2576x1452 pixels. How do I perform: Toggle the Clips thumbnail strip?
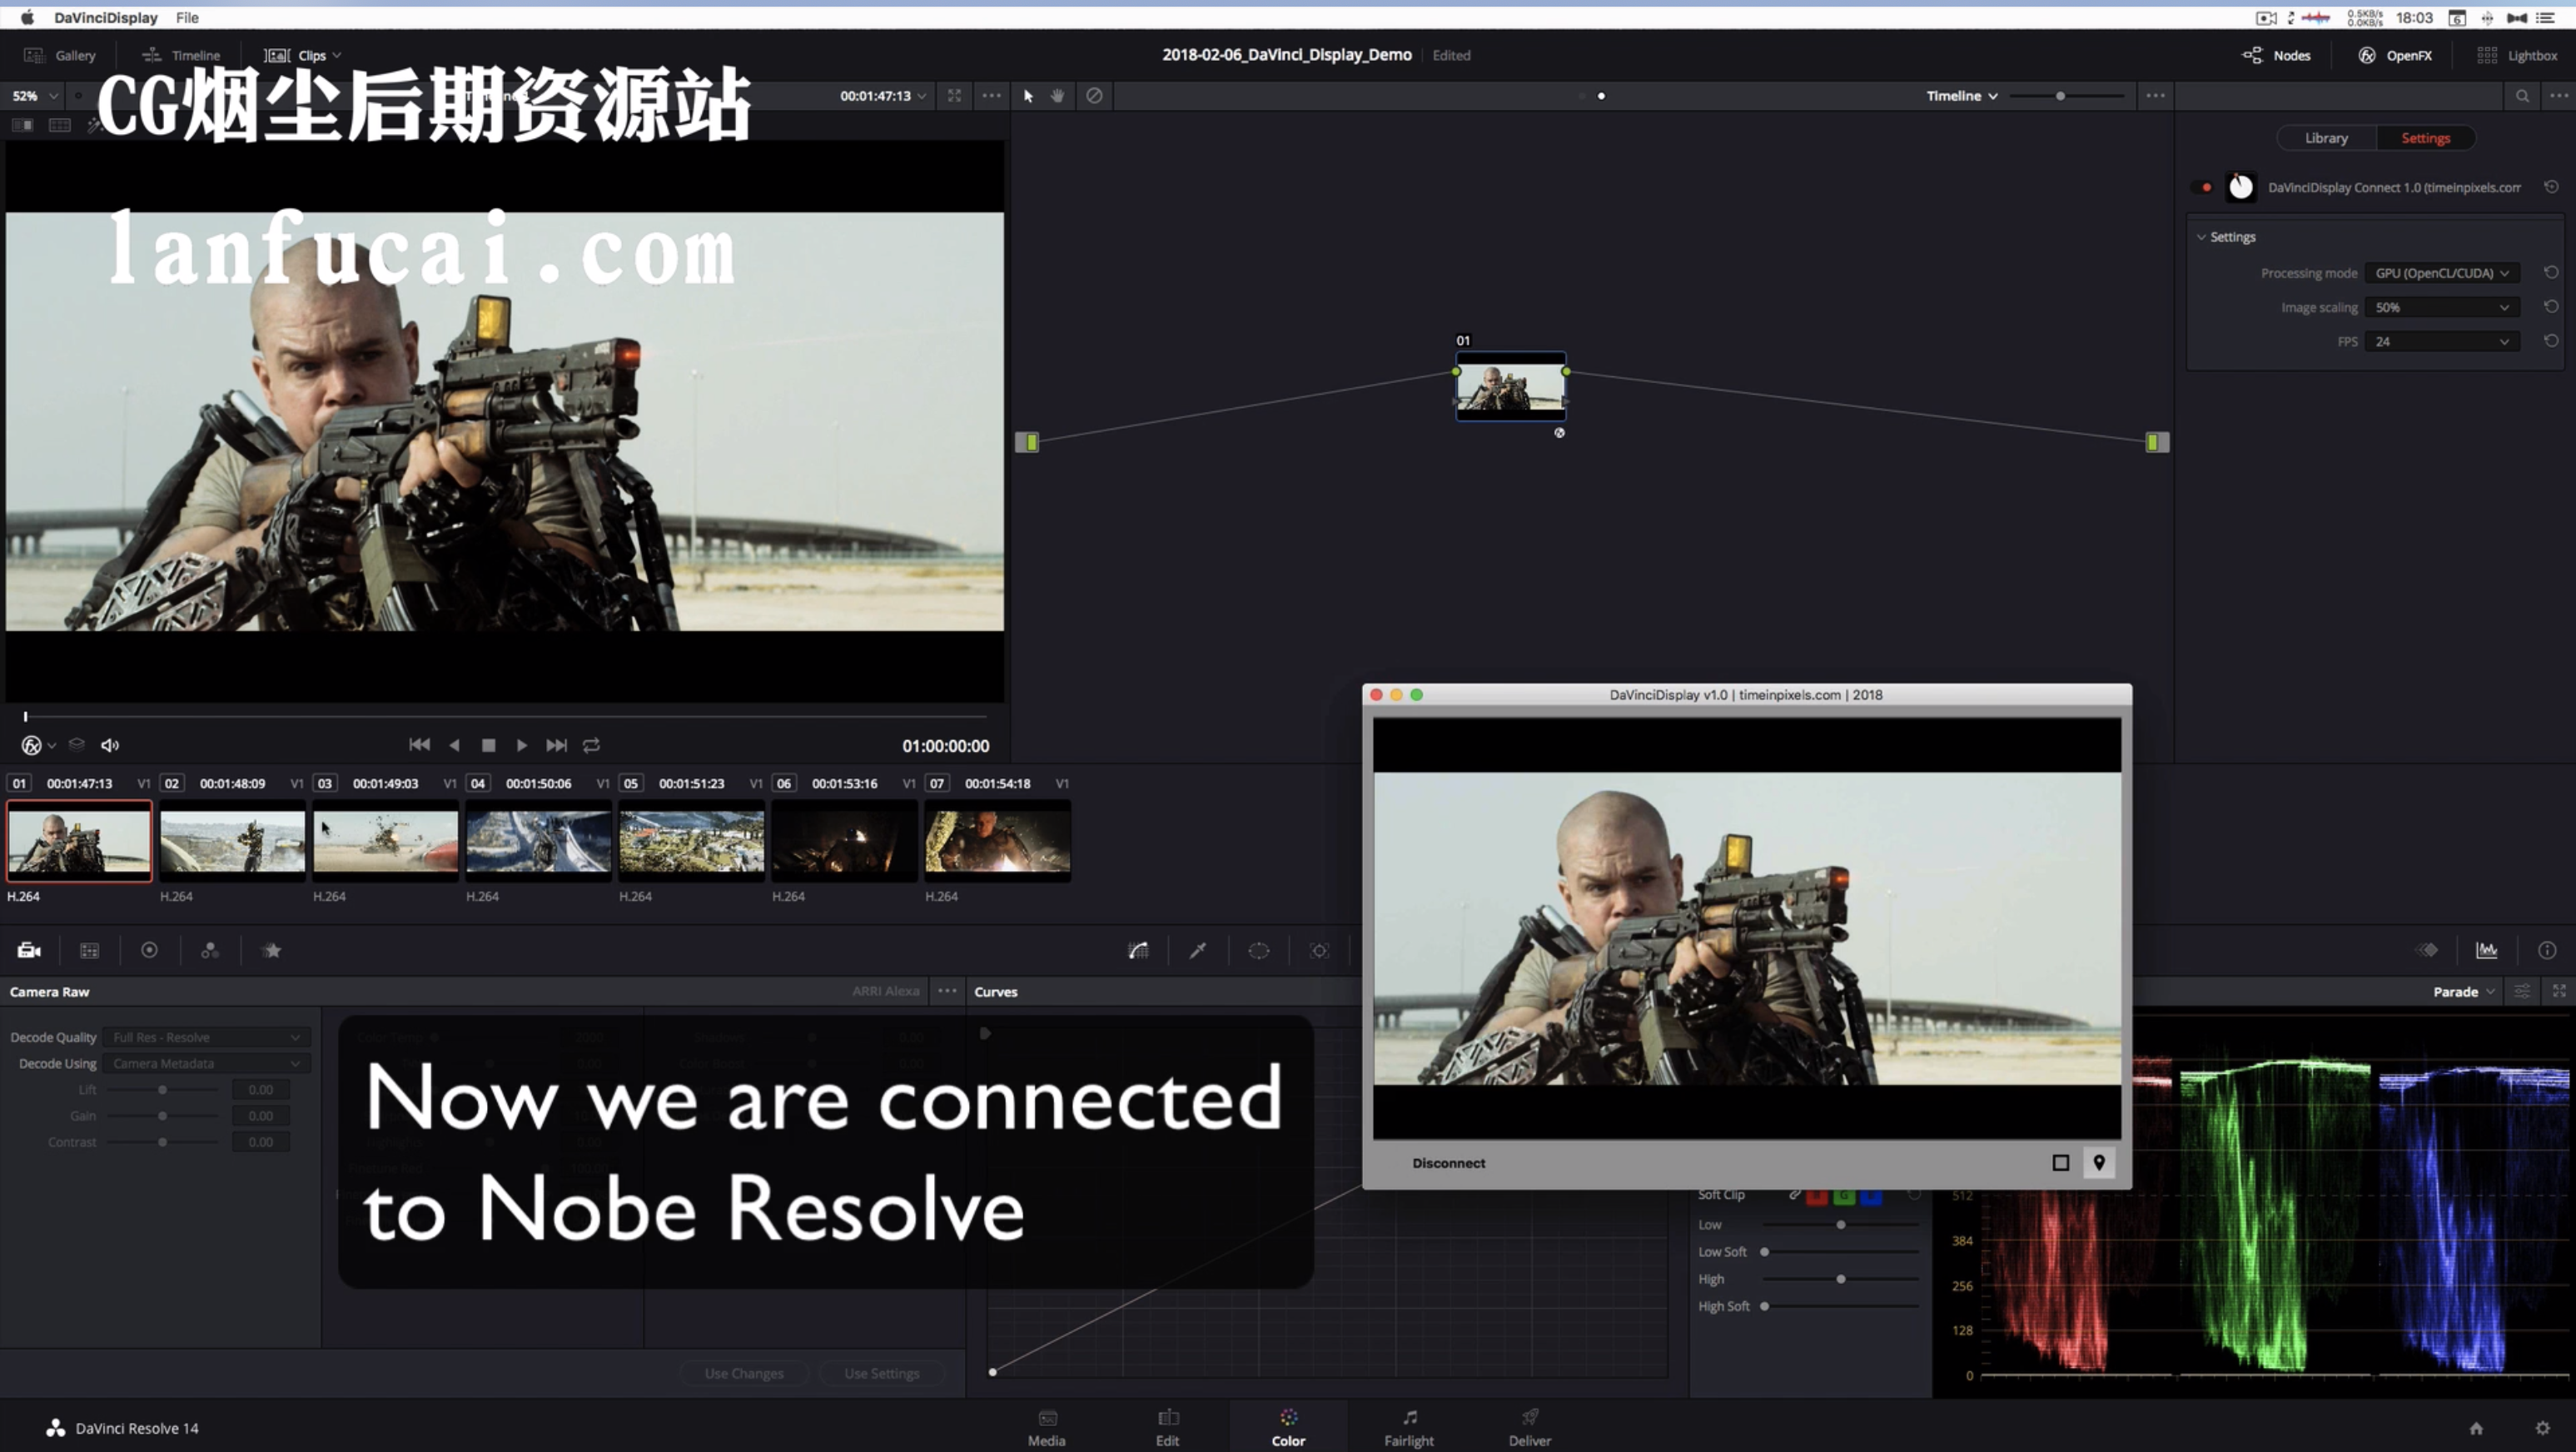[296, 55]
